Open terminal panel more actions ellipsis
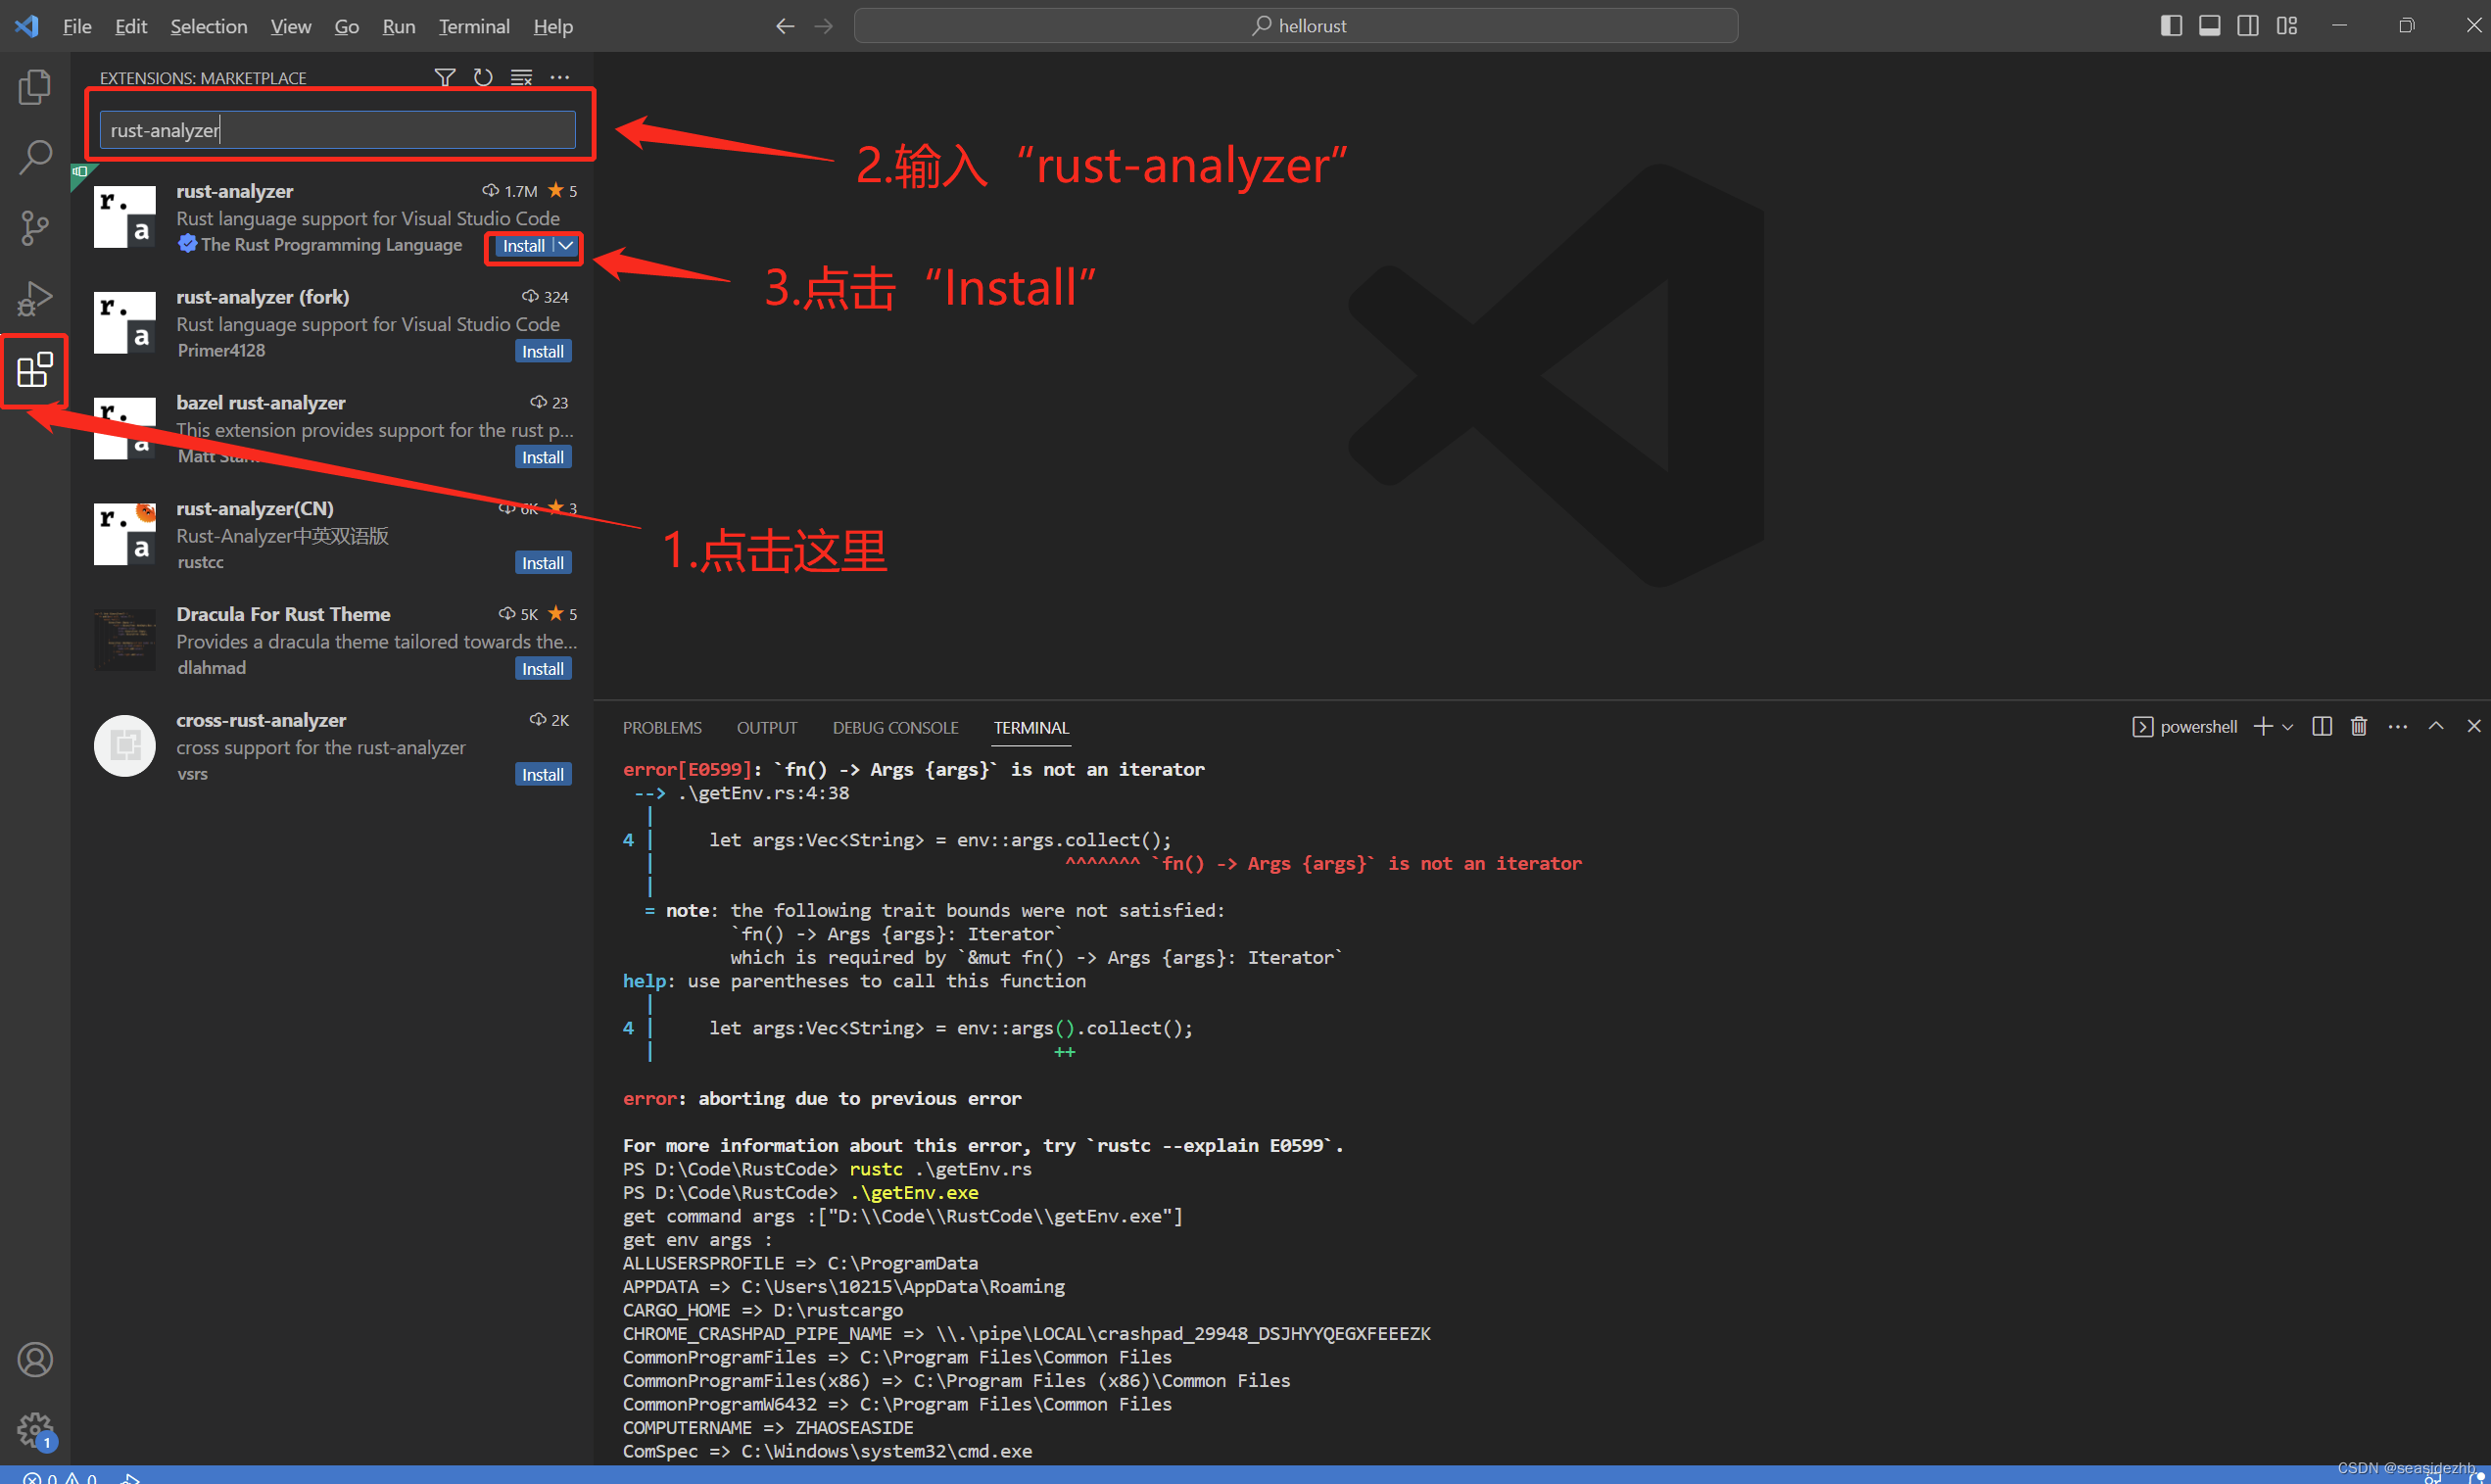The image size is (2491, 1484). click(2398, 727)
